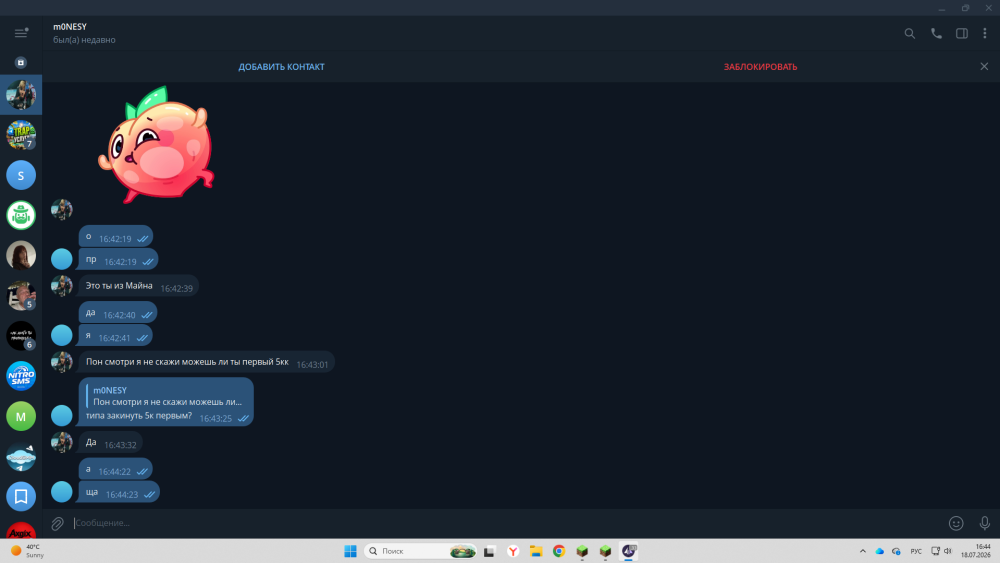
Task: Expand hidden system tray icons chevron
Action: click(863, 551)
